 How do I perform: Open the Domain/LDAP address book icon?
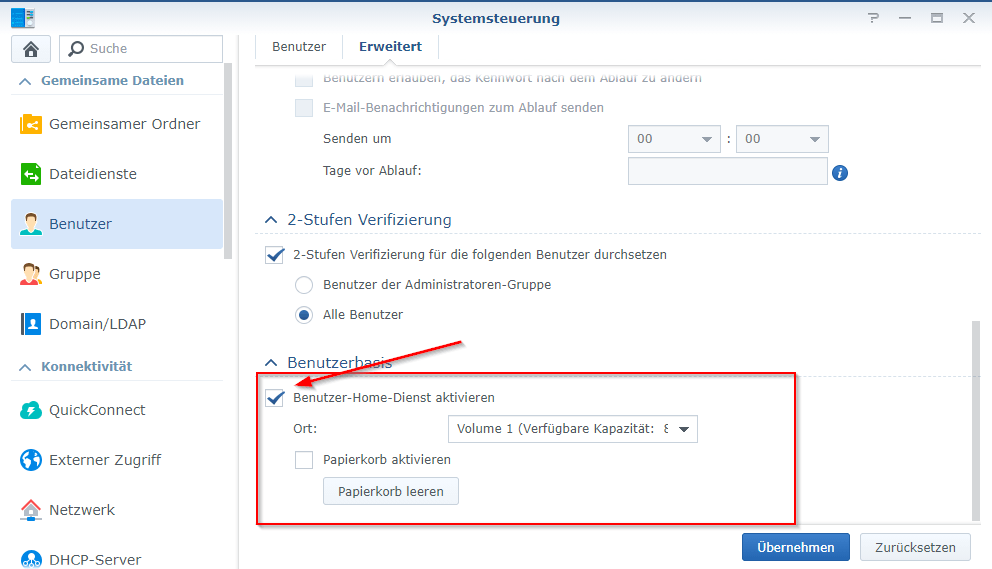(31, 324)
